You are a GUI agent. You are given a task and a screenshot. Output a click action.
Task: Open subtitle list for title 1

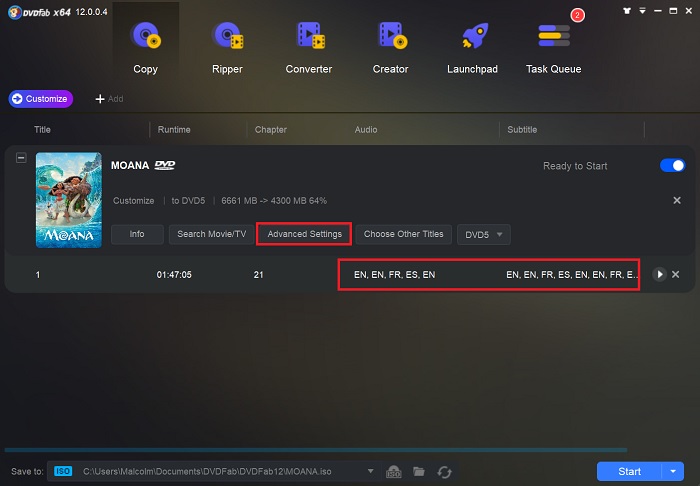571,275
